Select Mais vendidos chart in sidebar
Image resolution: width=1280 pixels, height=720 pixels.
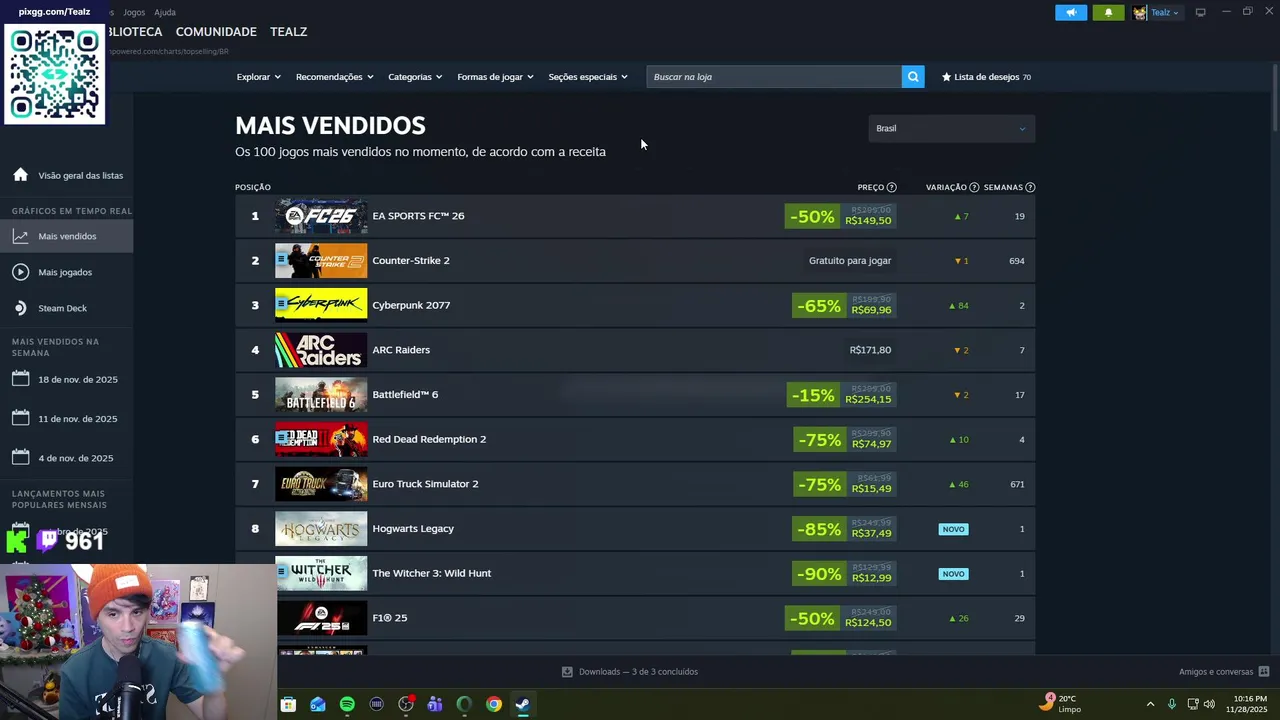click(66, 236)
